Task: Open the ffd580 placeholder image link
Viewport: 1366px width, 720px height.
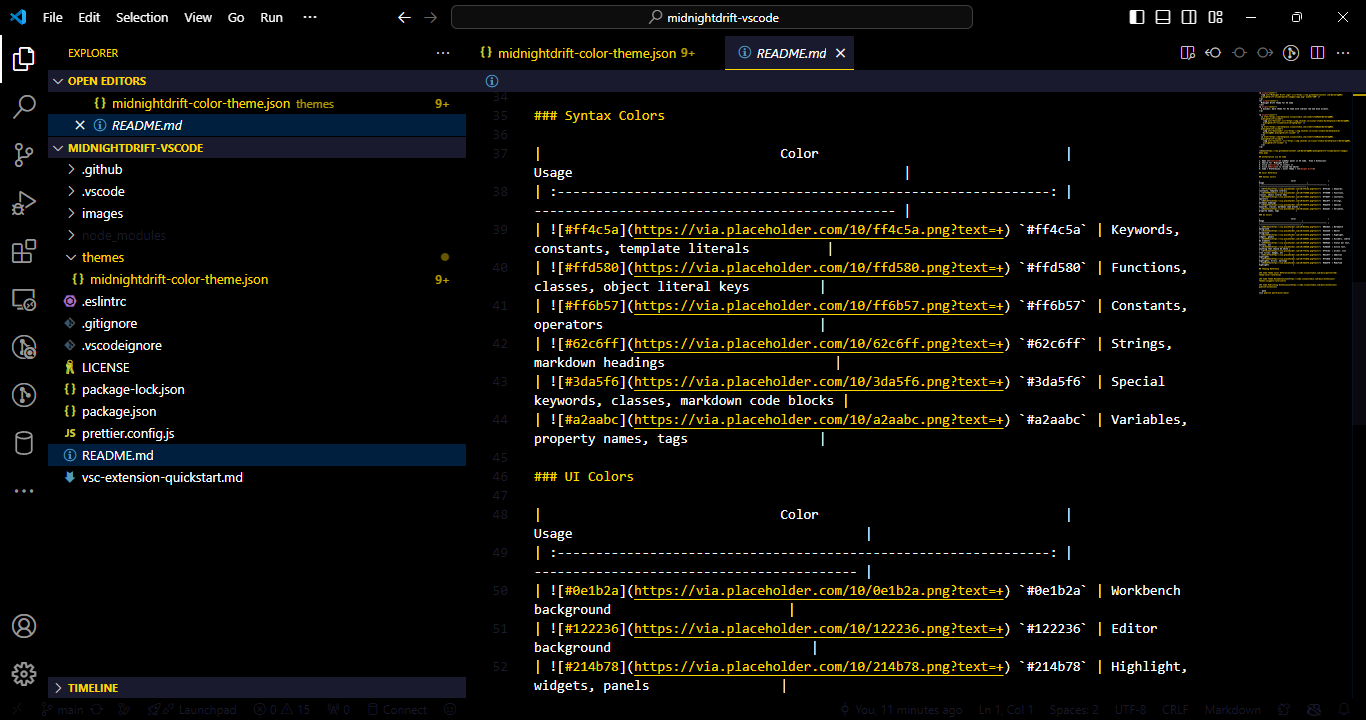Action: click(x=819, y=268)
